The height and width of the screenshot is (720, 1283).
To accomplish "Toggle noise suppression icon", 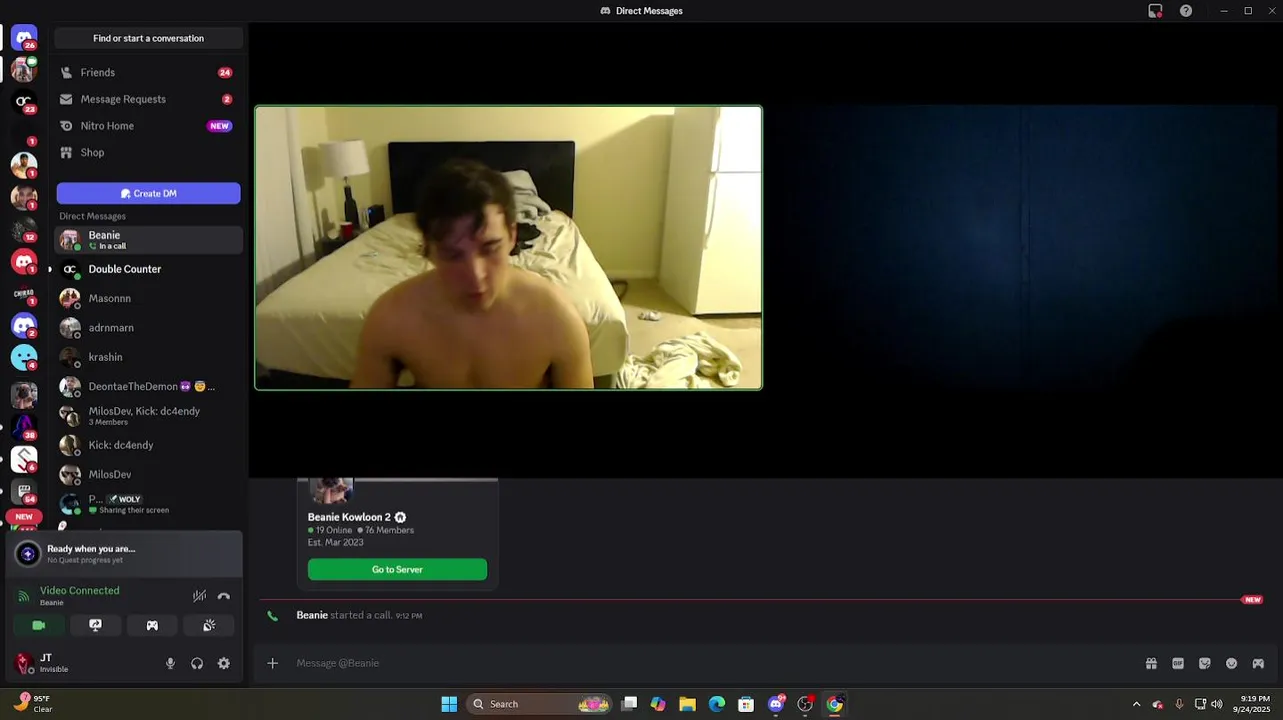I will 199,596.
